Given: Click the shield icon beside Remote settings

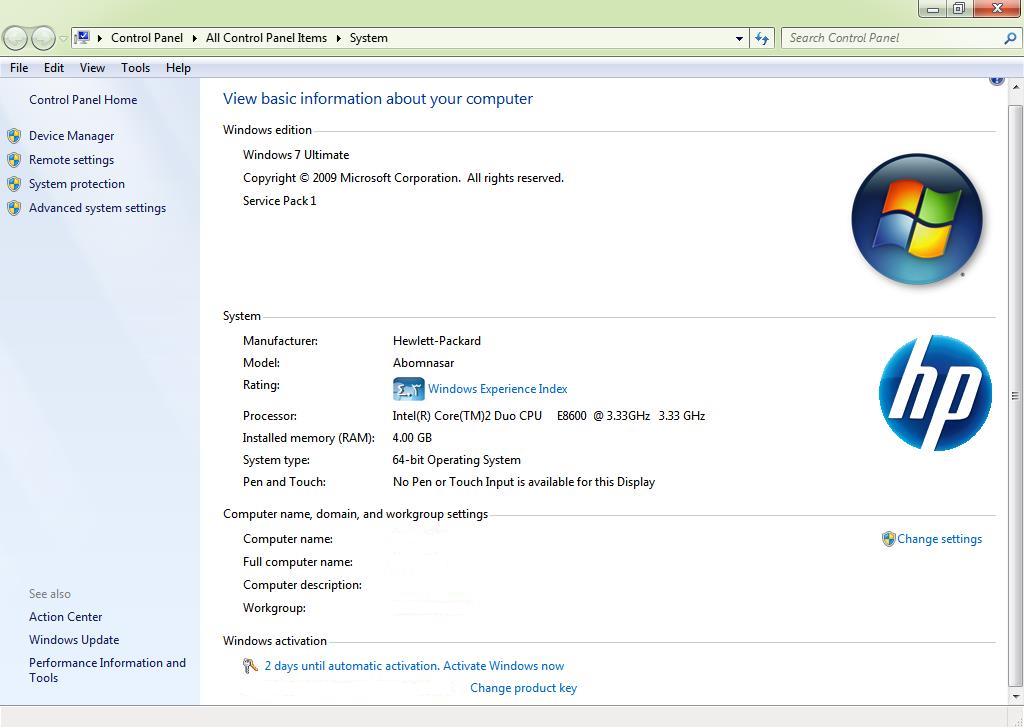Looking at the screenshot, I should (14, 160).
